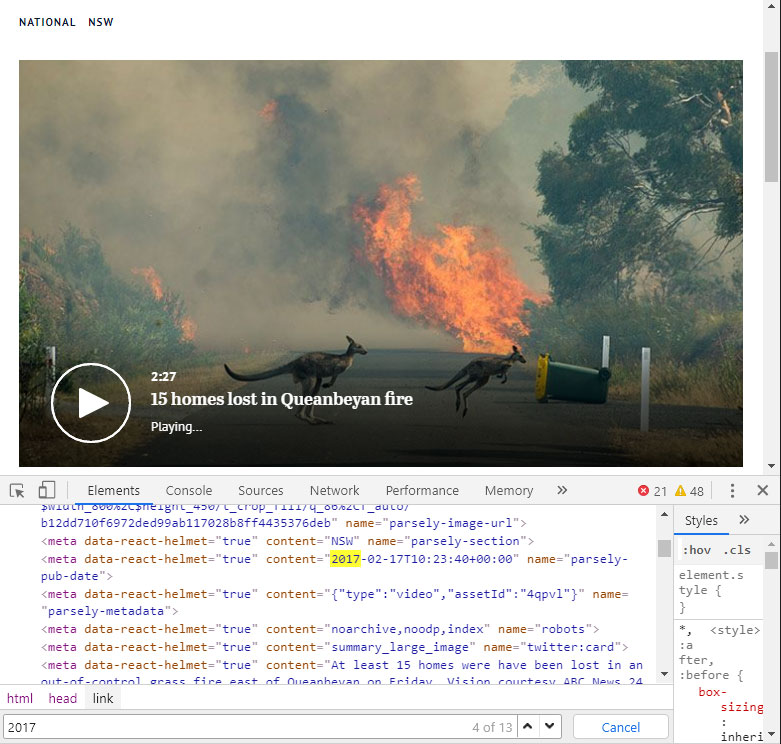Click the Elements panel scrollbar thumb
Screen dimensions: 781x744
pyautogui.click(x=664, y=548)
